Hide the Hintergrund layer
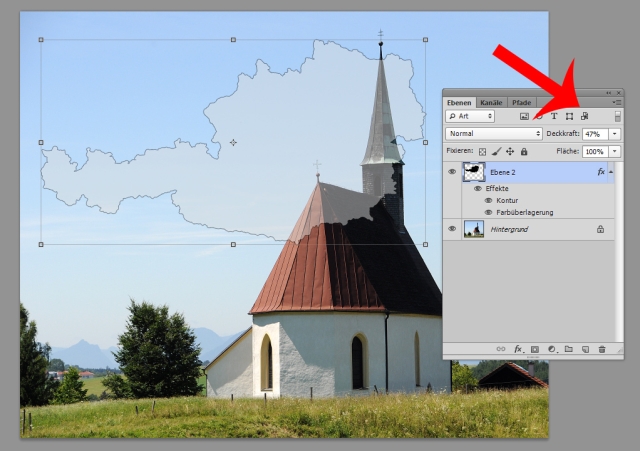 click(x=452, y=229)
